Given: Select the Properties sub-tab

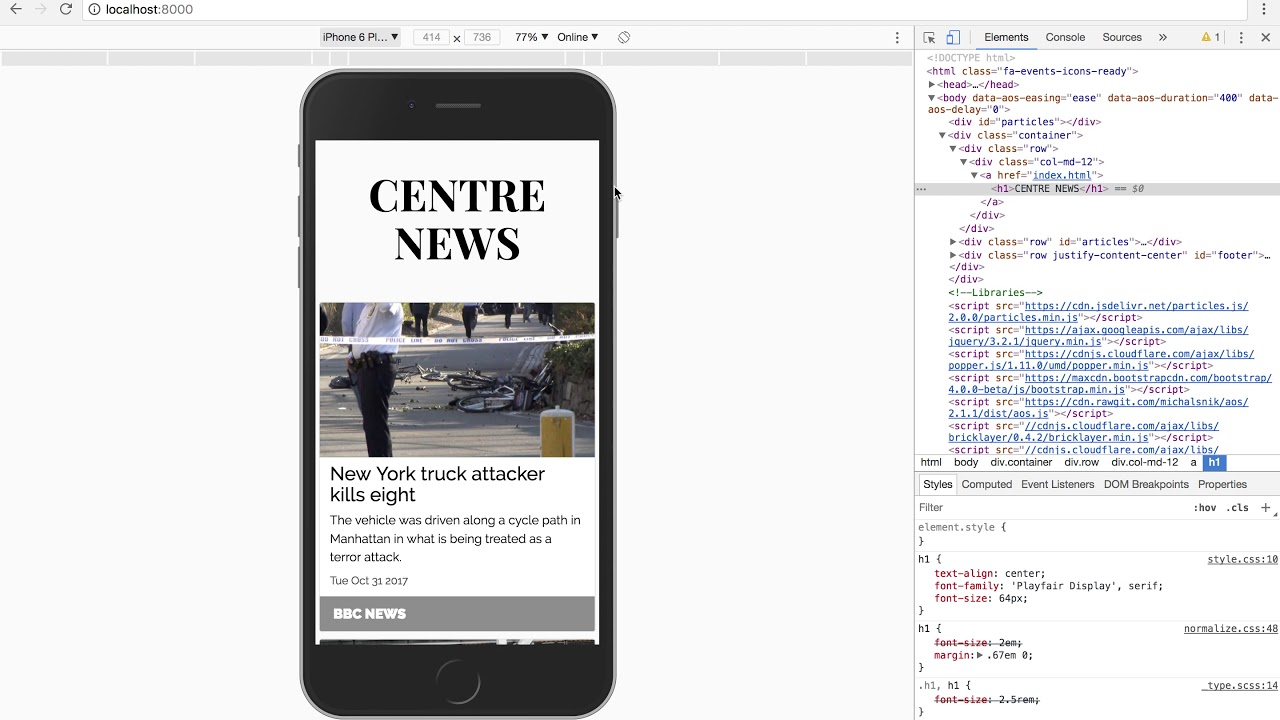Looking at the screenshot, I should click(x=1222, y=484).
